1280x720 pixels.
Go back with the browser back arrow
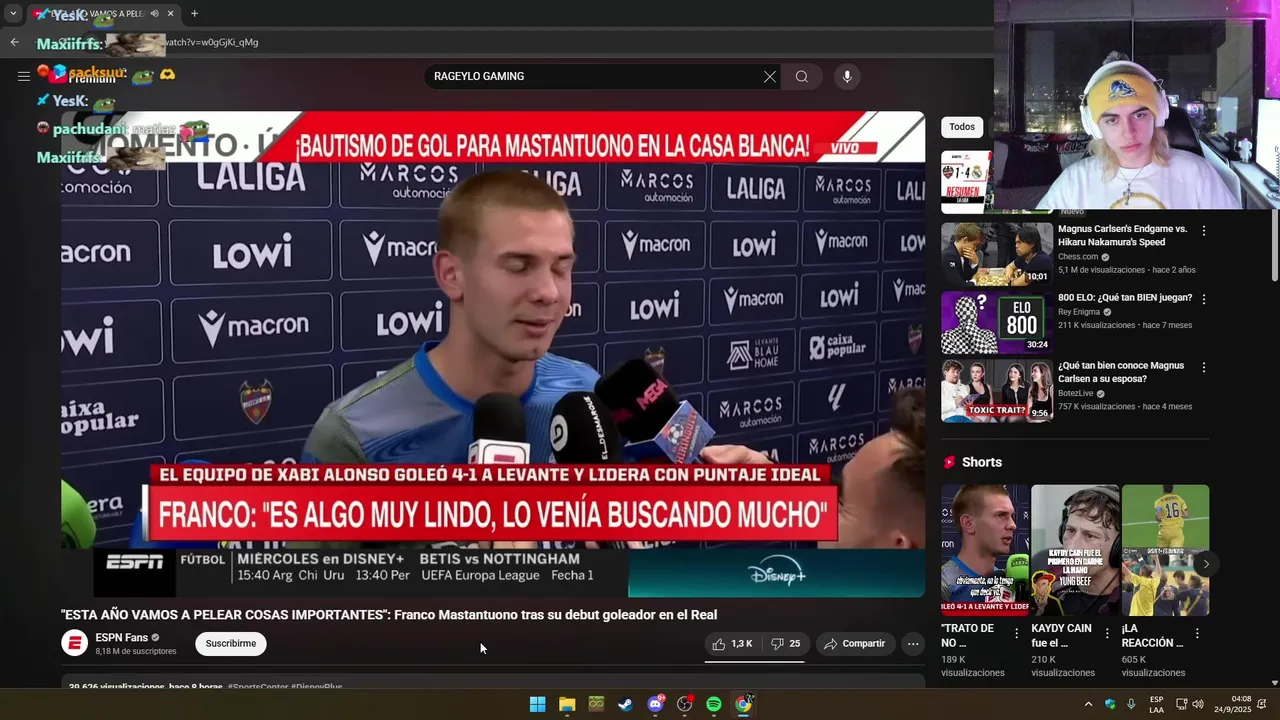(x=14, y=42)
